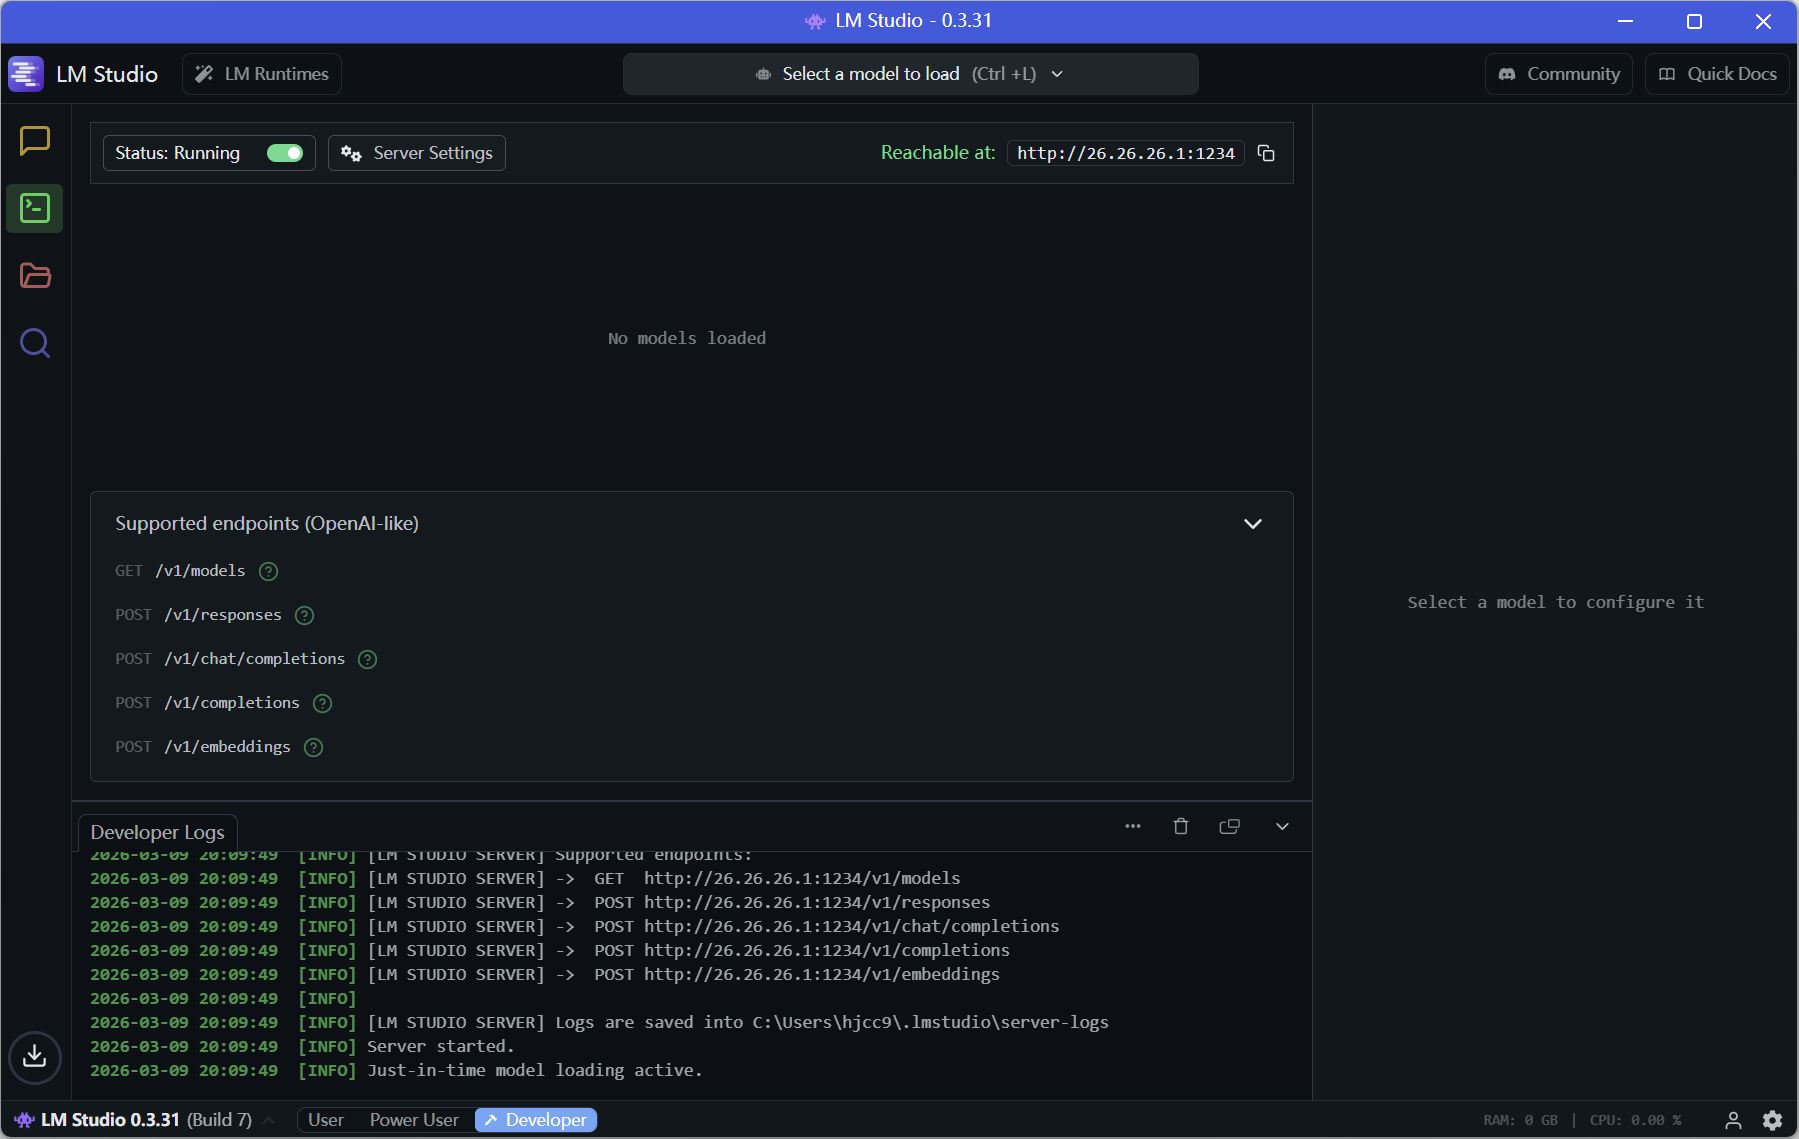
Task: Click the POST /v1/chat/completions endpoint text
Action: 230,659
